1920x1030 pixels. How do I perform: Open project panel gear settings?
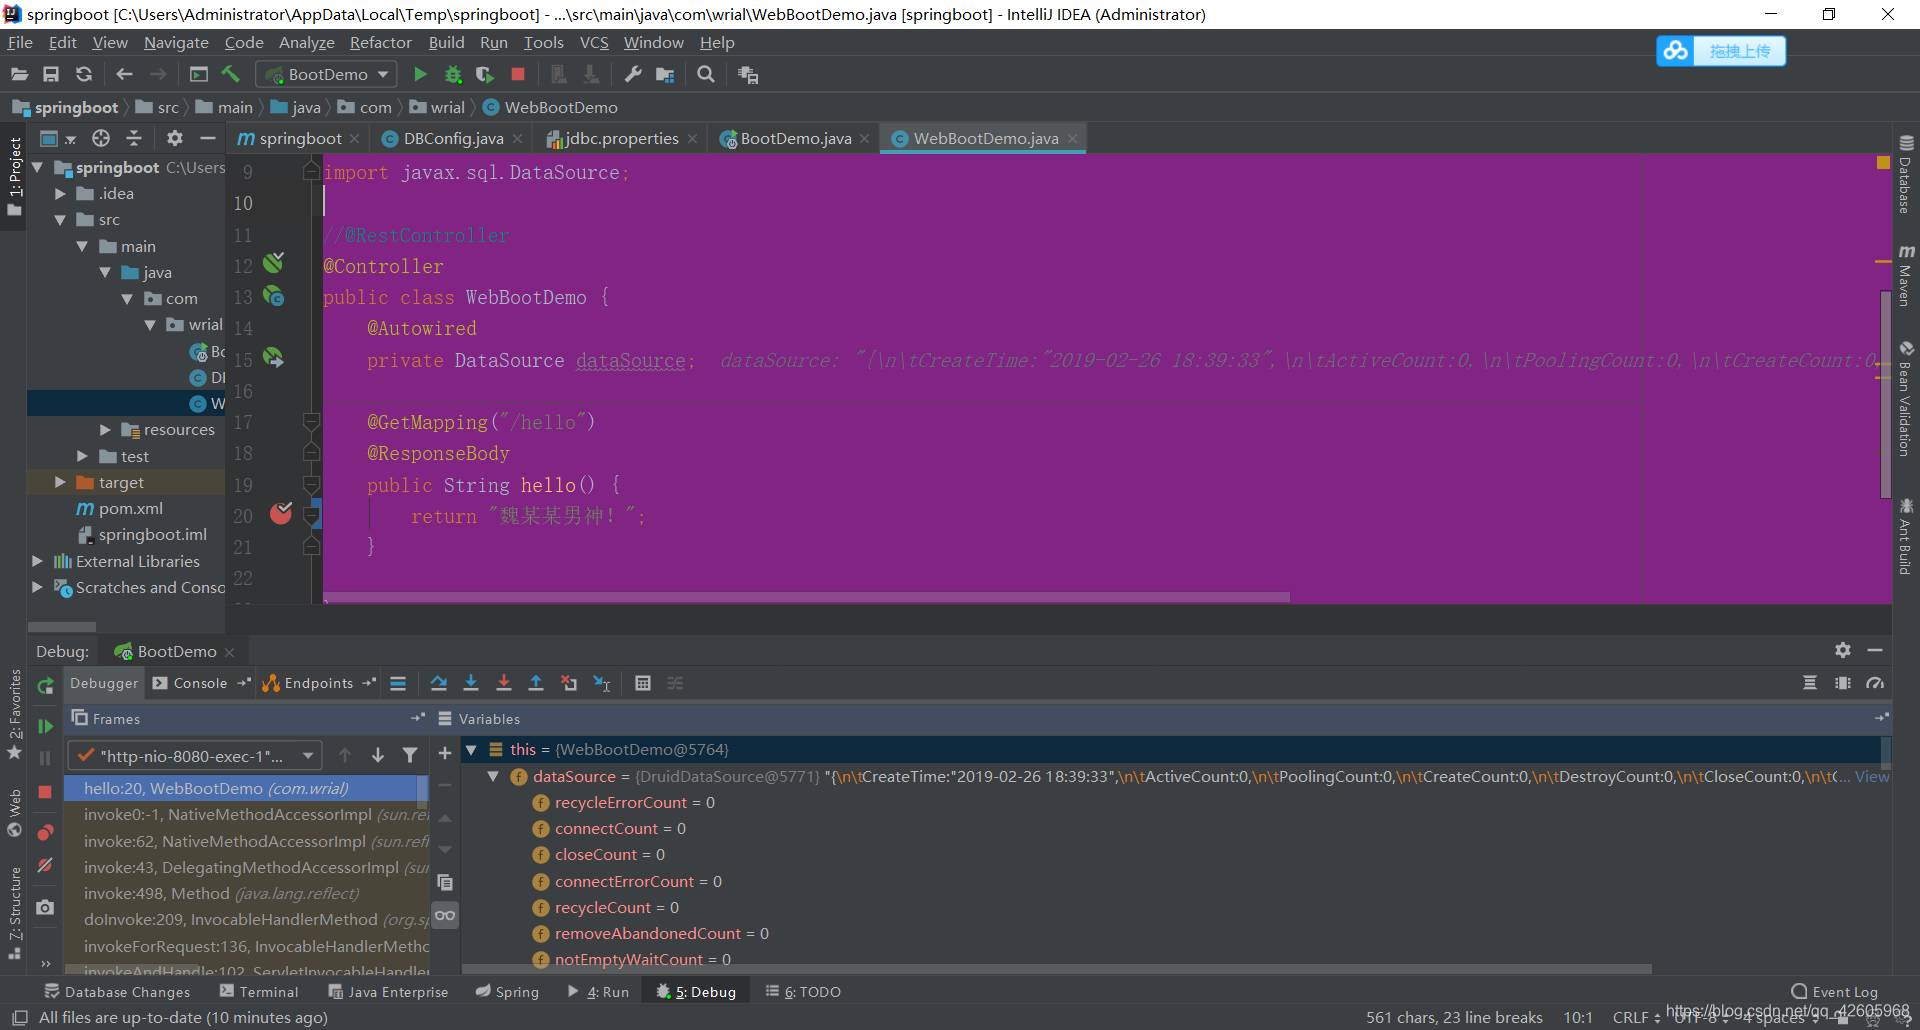click(175, 138)
